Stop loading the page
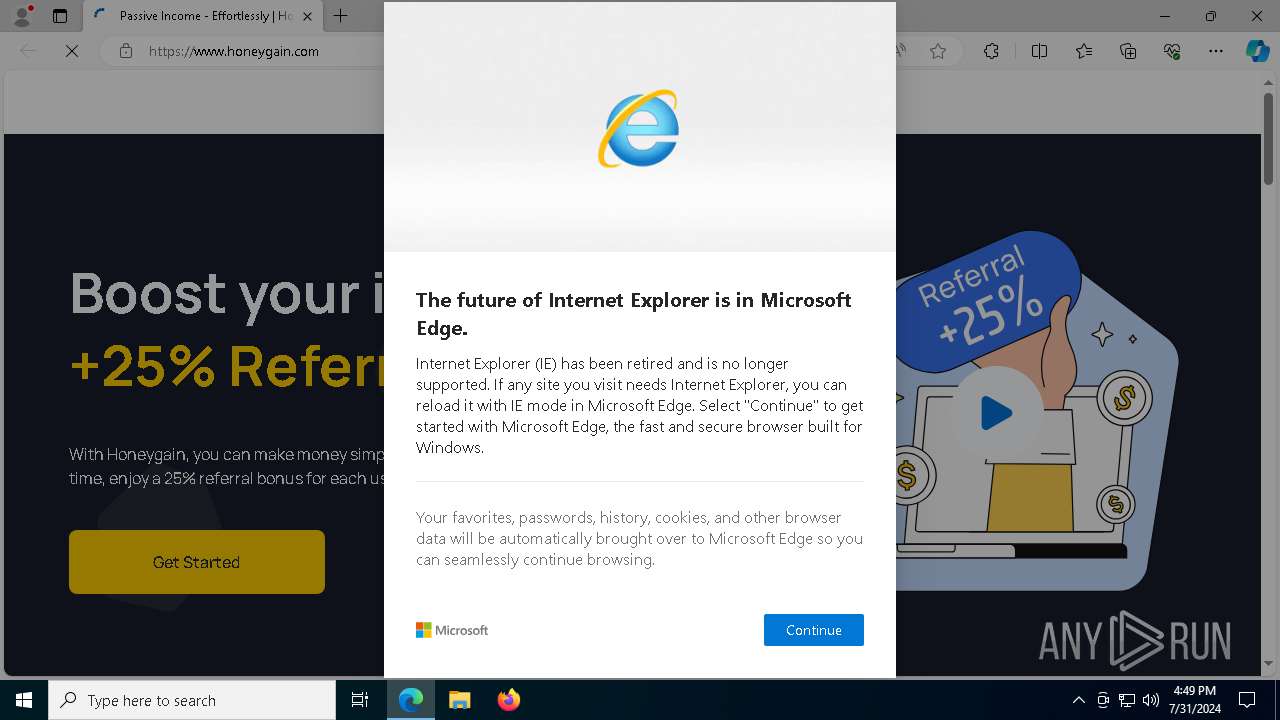Screen dimensions: 1280x720 tap(72, 51)
